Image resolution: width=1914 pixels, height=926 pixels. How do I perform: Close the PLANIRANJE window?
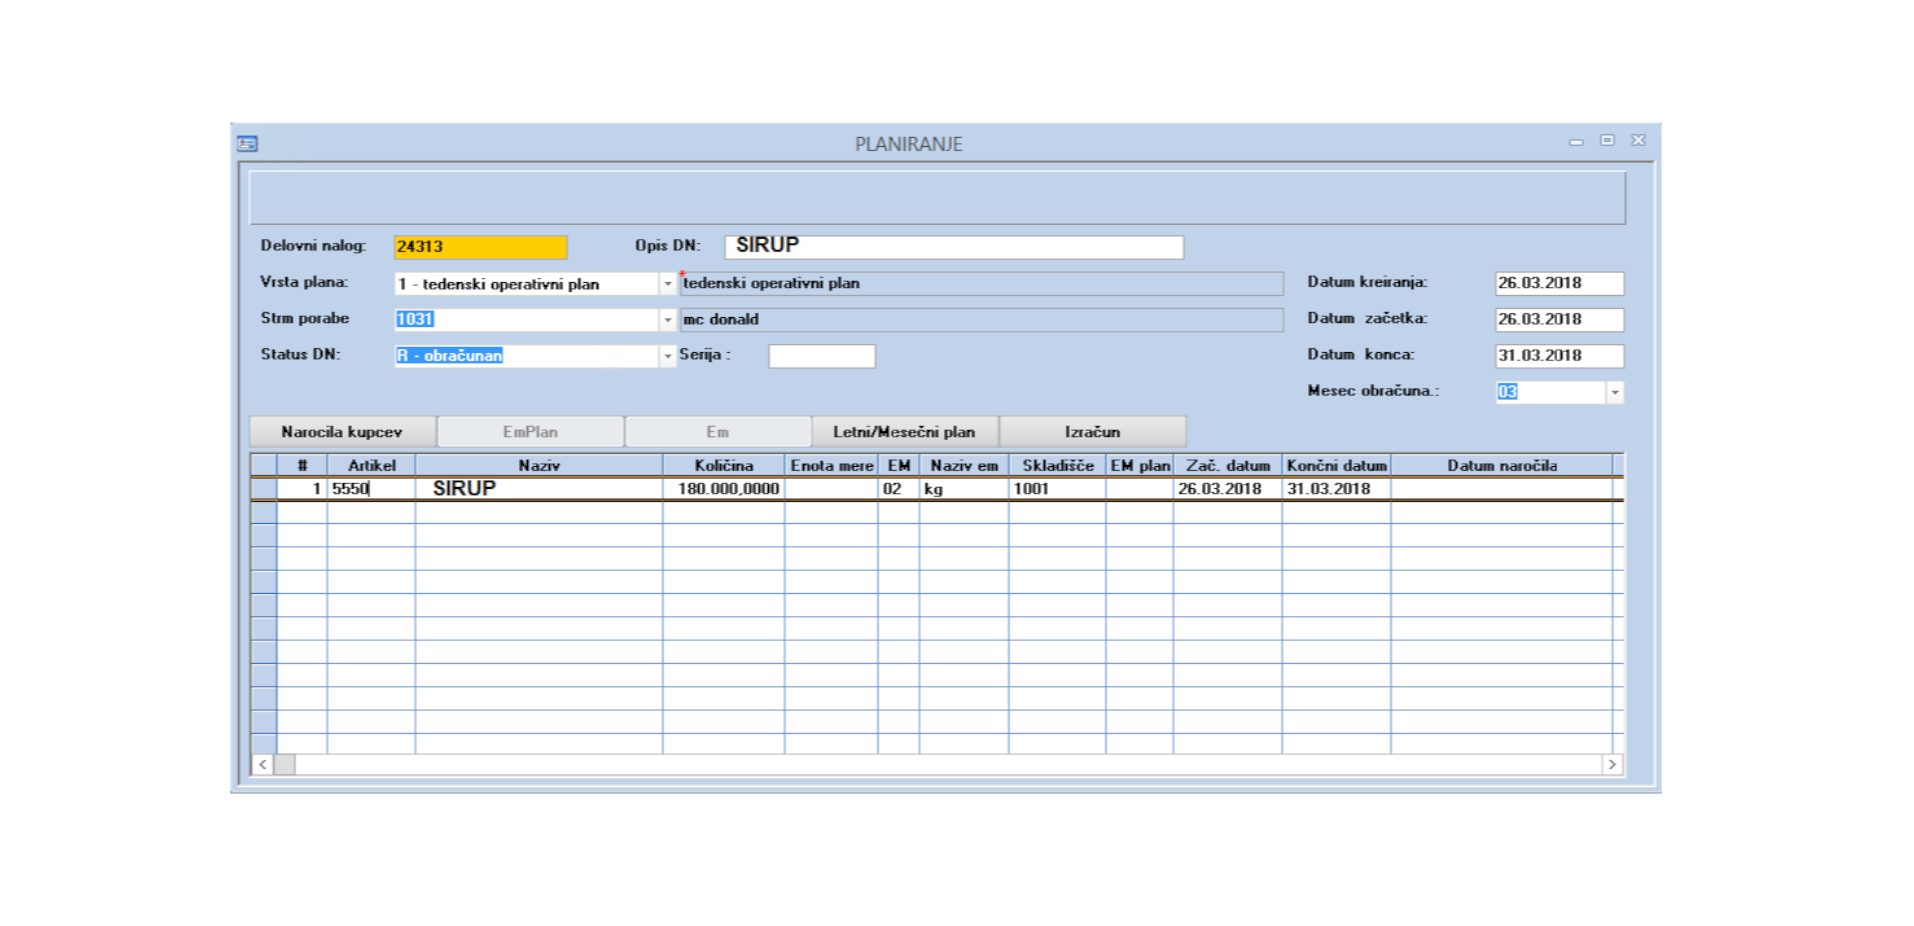1638,141
